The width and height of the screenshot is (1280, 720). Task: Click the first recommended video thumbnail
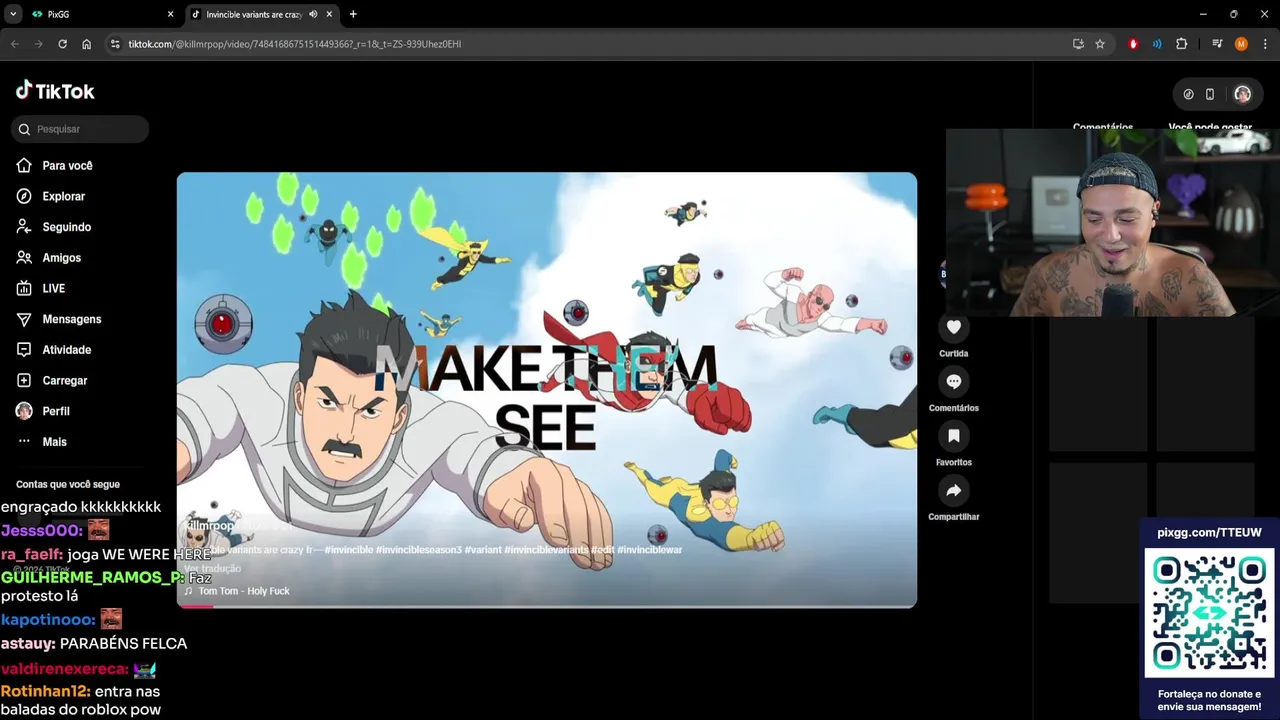pos(1098,383)
